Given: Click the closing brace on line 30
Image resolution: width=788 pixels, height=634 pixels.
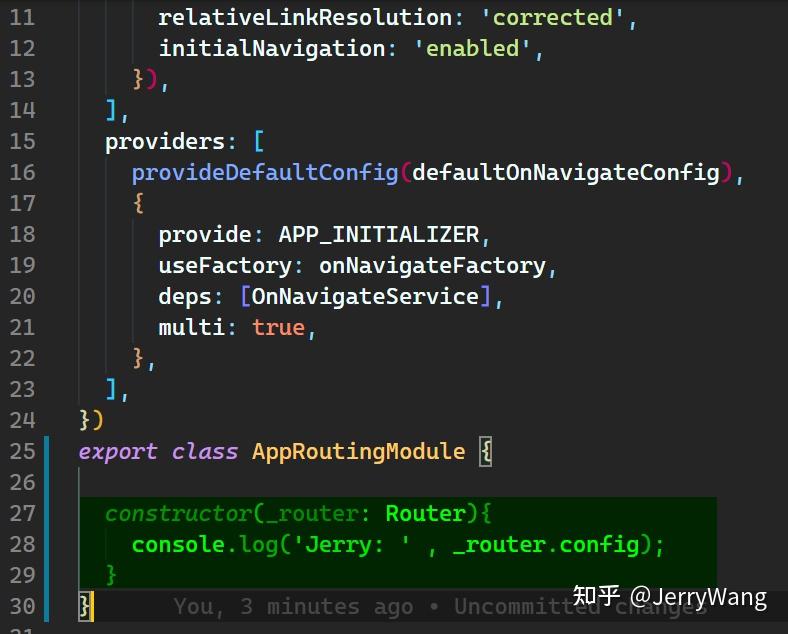Looking at the screenshot, I should 84,606.
